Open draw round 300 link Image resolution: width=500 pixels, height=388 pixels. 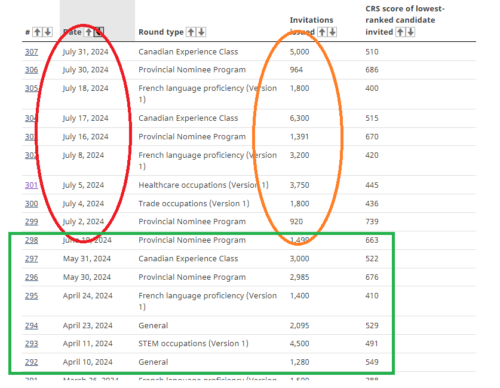coord(31,204)
